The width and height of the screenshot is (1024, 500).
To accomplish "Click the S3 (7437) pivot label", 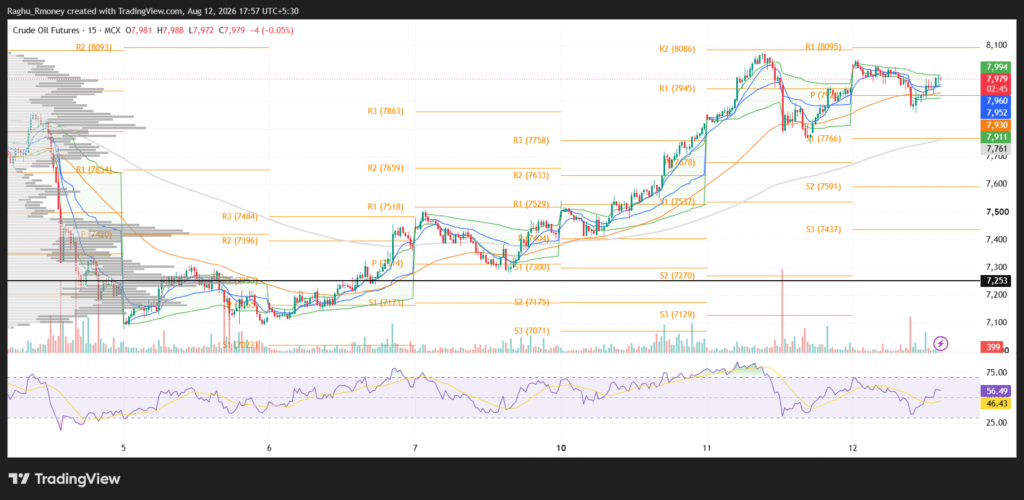I will (x=824, y=229).
